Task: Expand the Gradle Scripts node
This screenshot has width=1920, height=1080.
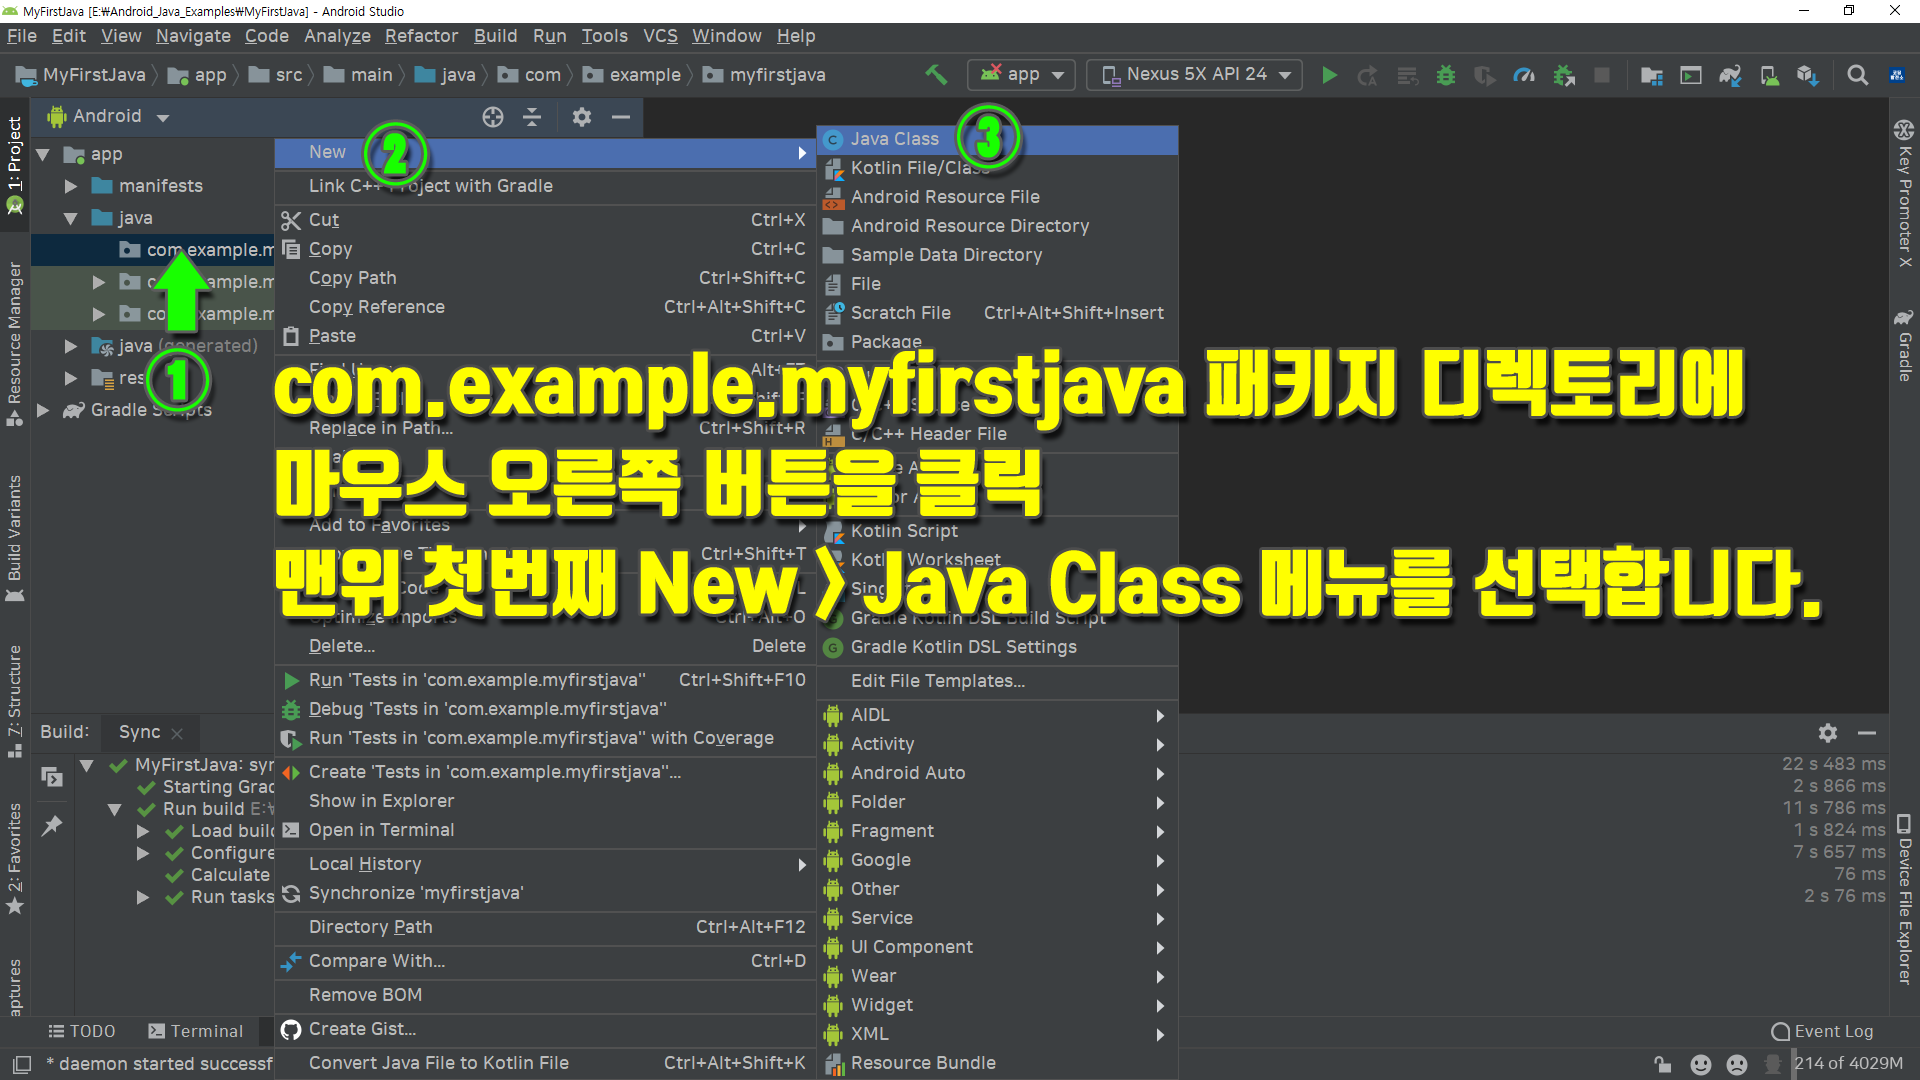Action: coord(43,411)
